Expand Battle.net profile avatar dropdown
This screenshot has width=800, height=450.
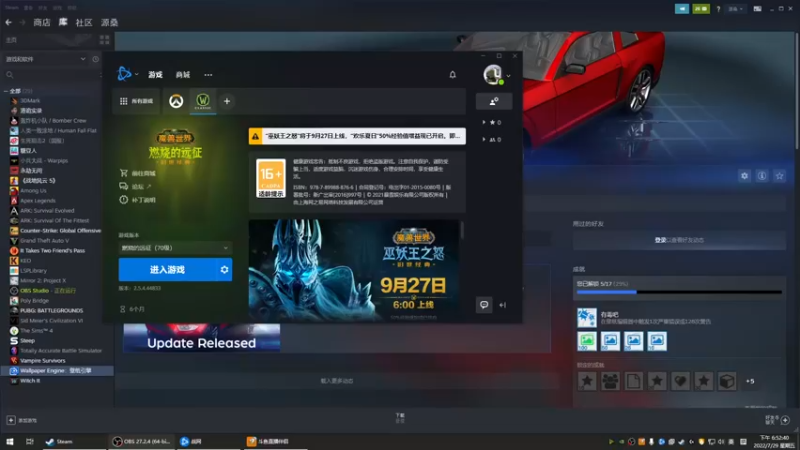coord(497,75)
